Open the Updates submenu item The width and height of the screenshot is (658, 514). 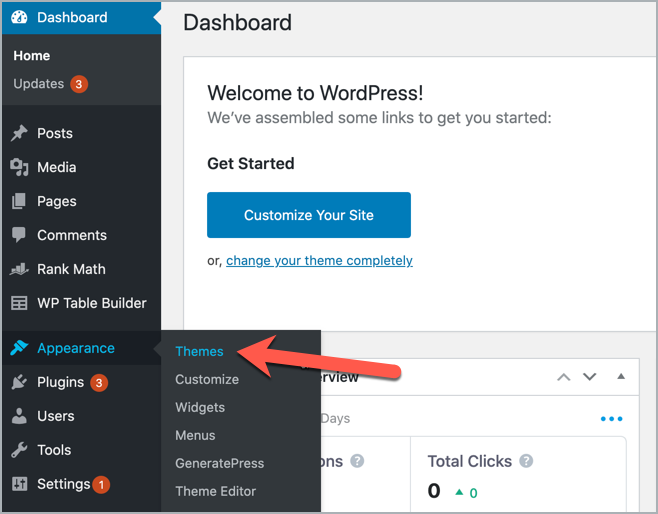click(39, 83)
